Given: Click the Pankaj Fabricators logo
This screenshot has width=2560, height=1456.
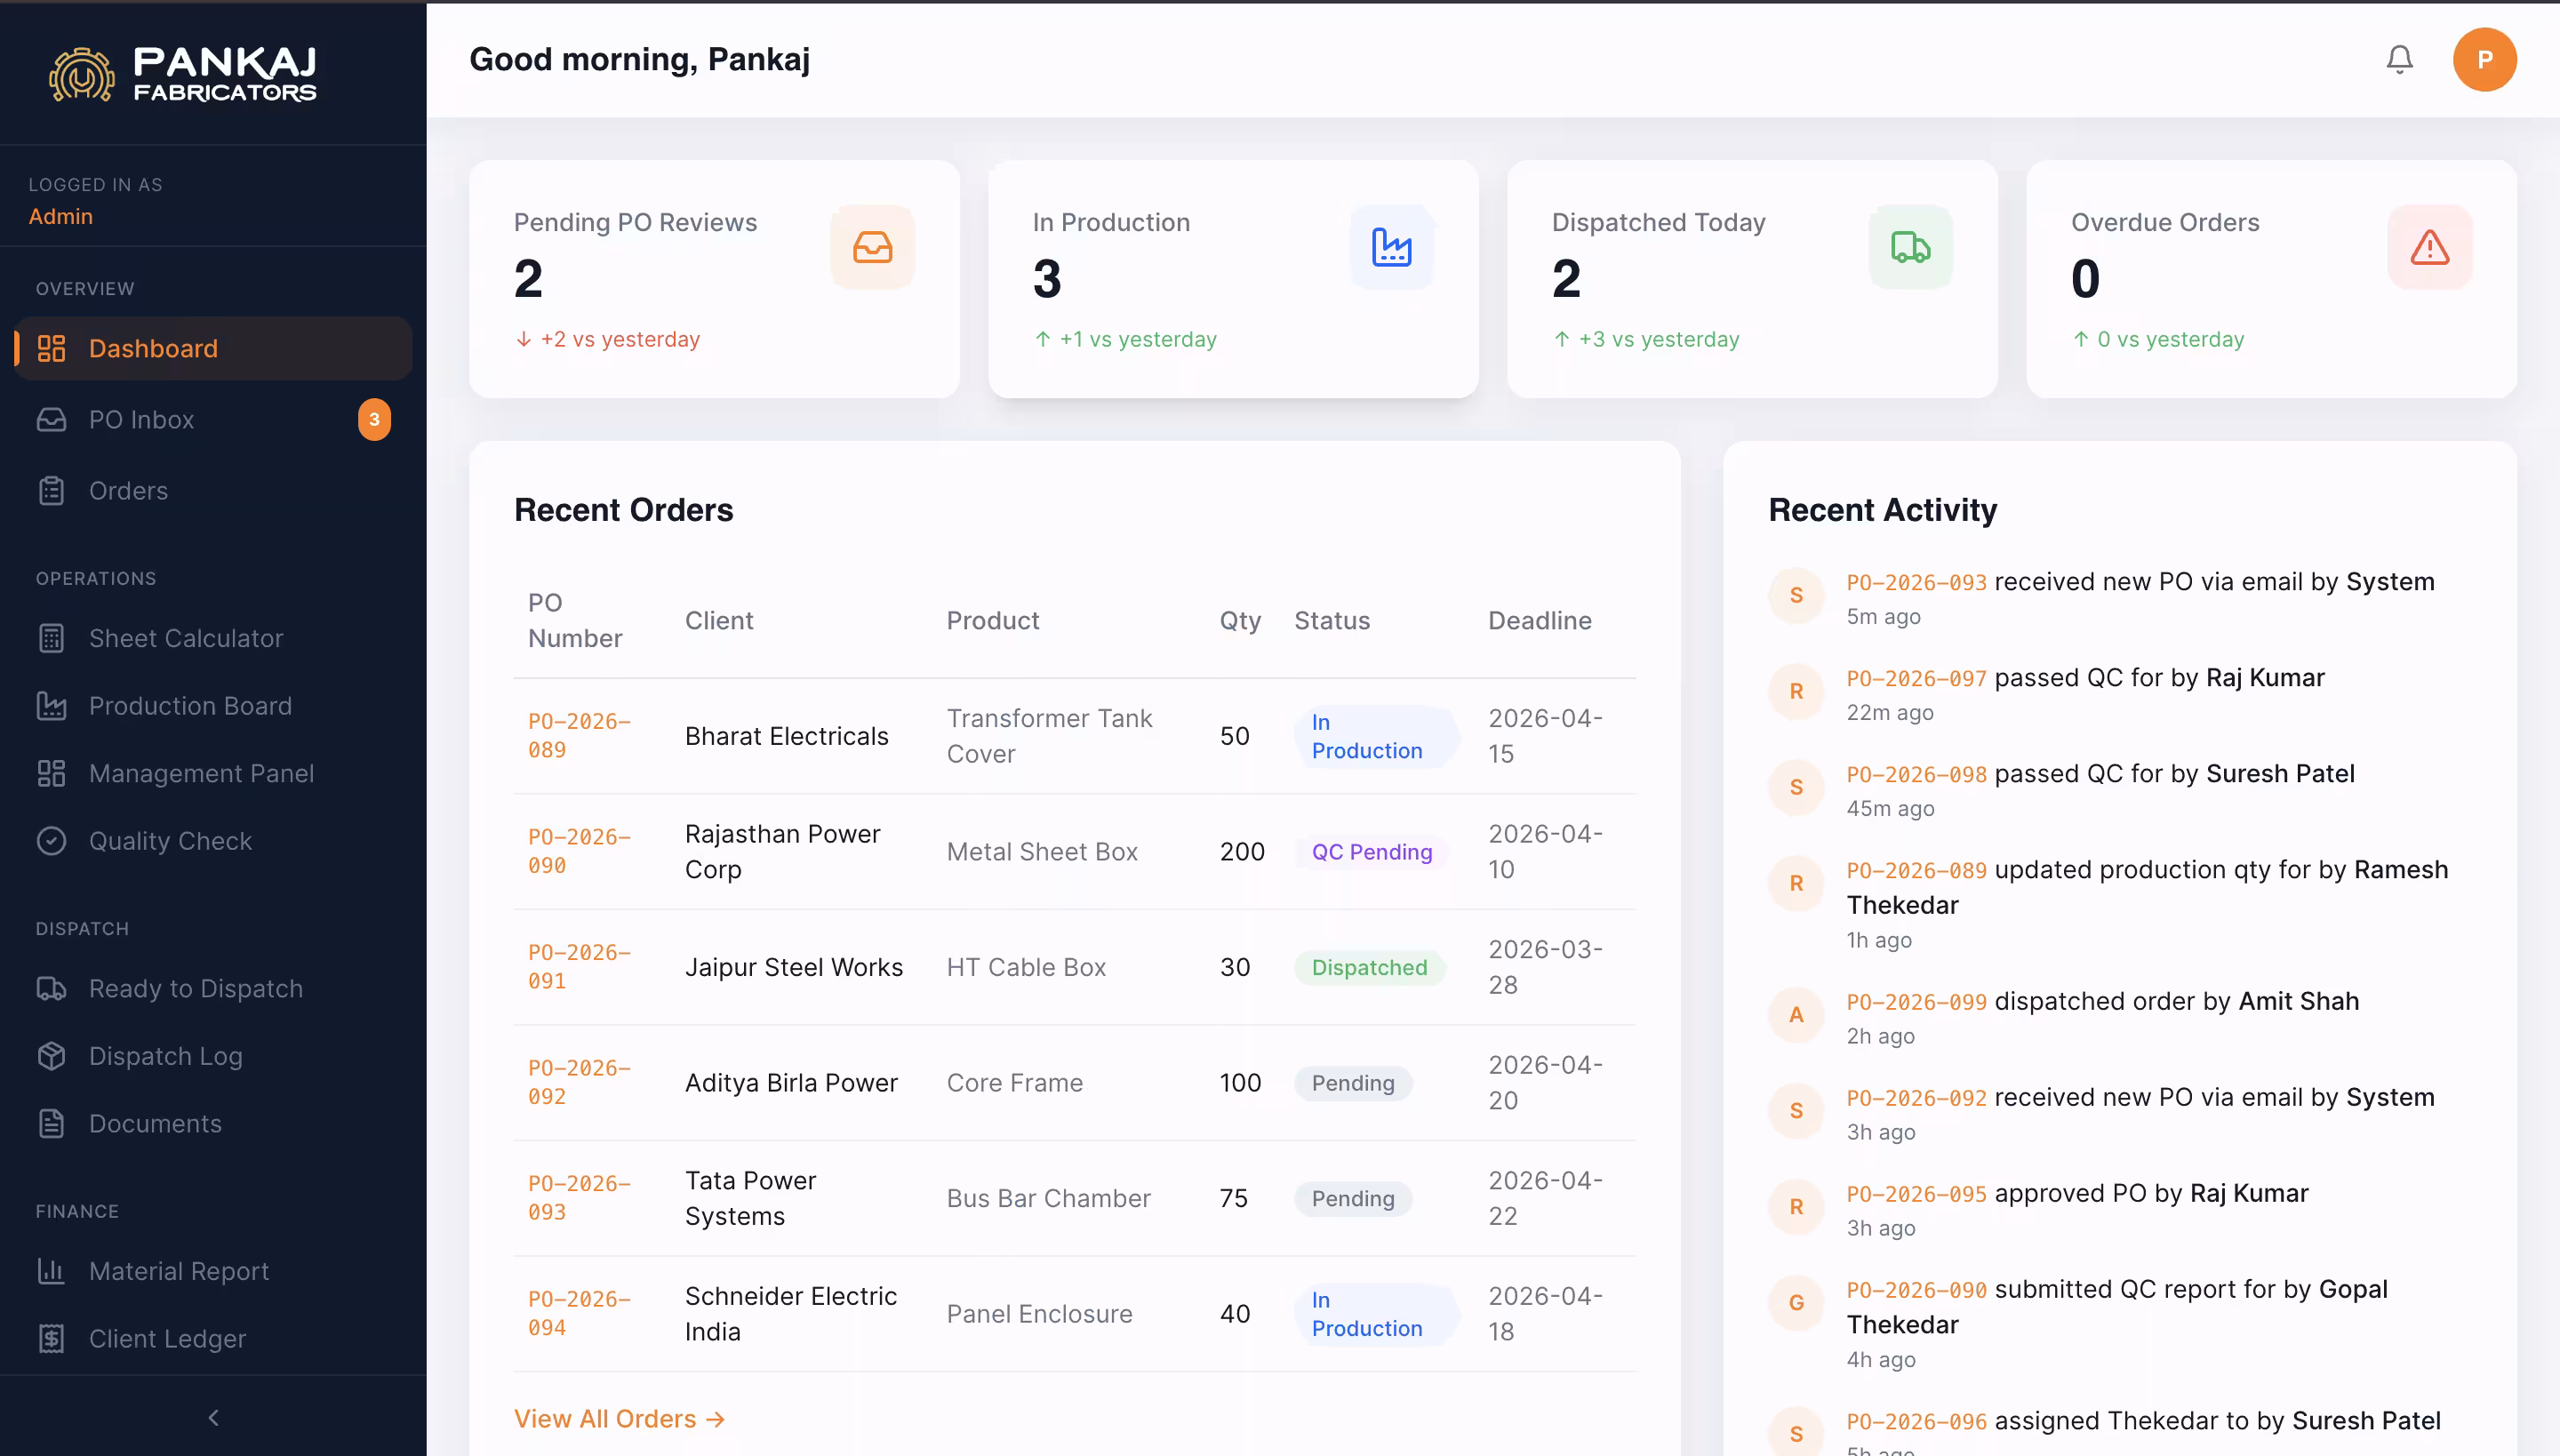Looking at the screenshot, I should (x=183, y=73).
